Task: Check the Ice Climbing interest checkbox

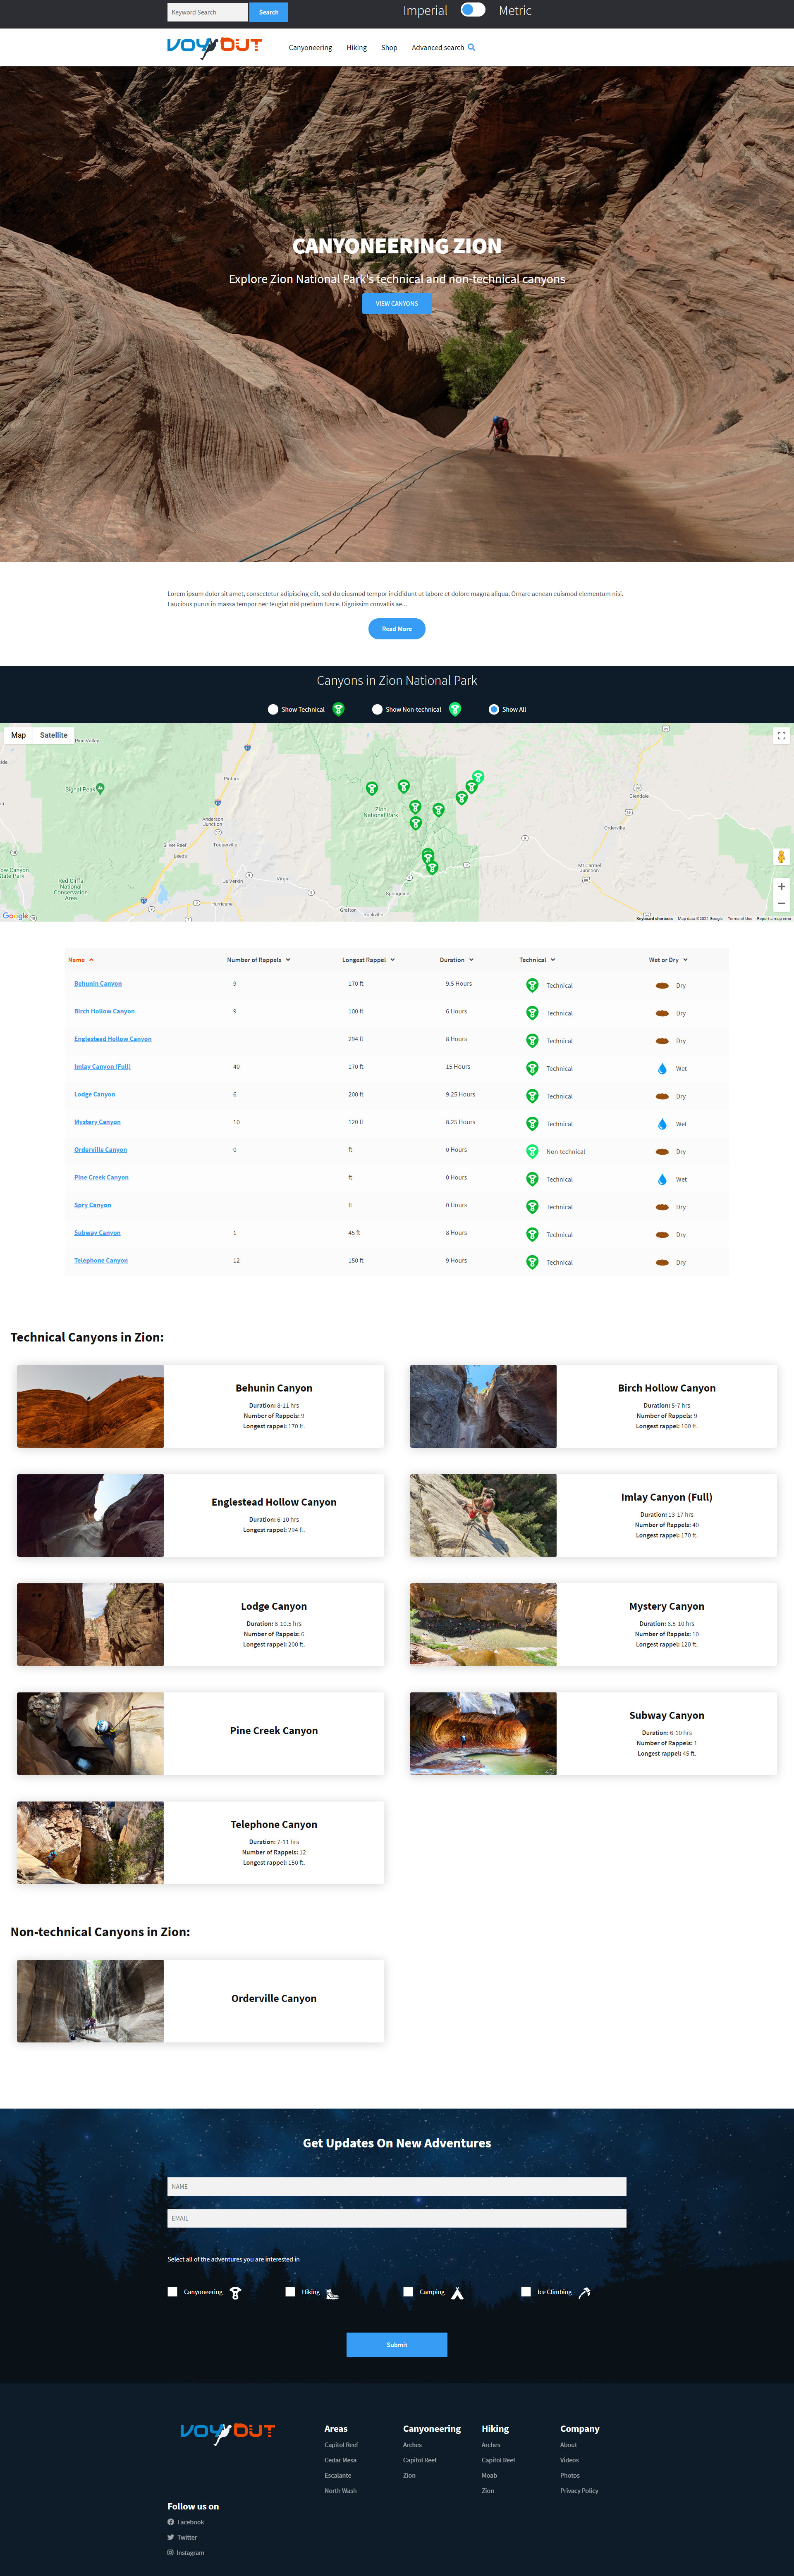Action: (x=526, y=2292)
